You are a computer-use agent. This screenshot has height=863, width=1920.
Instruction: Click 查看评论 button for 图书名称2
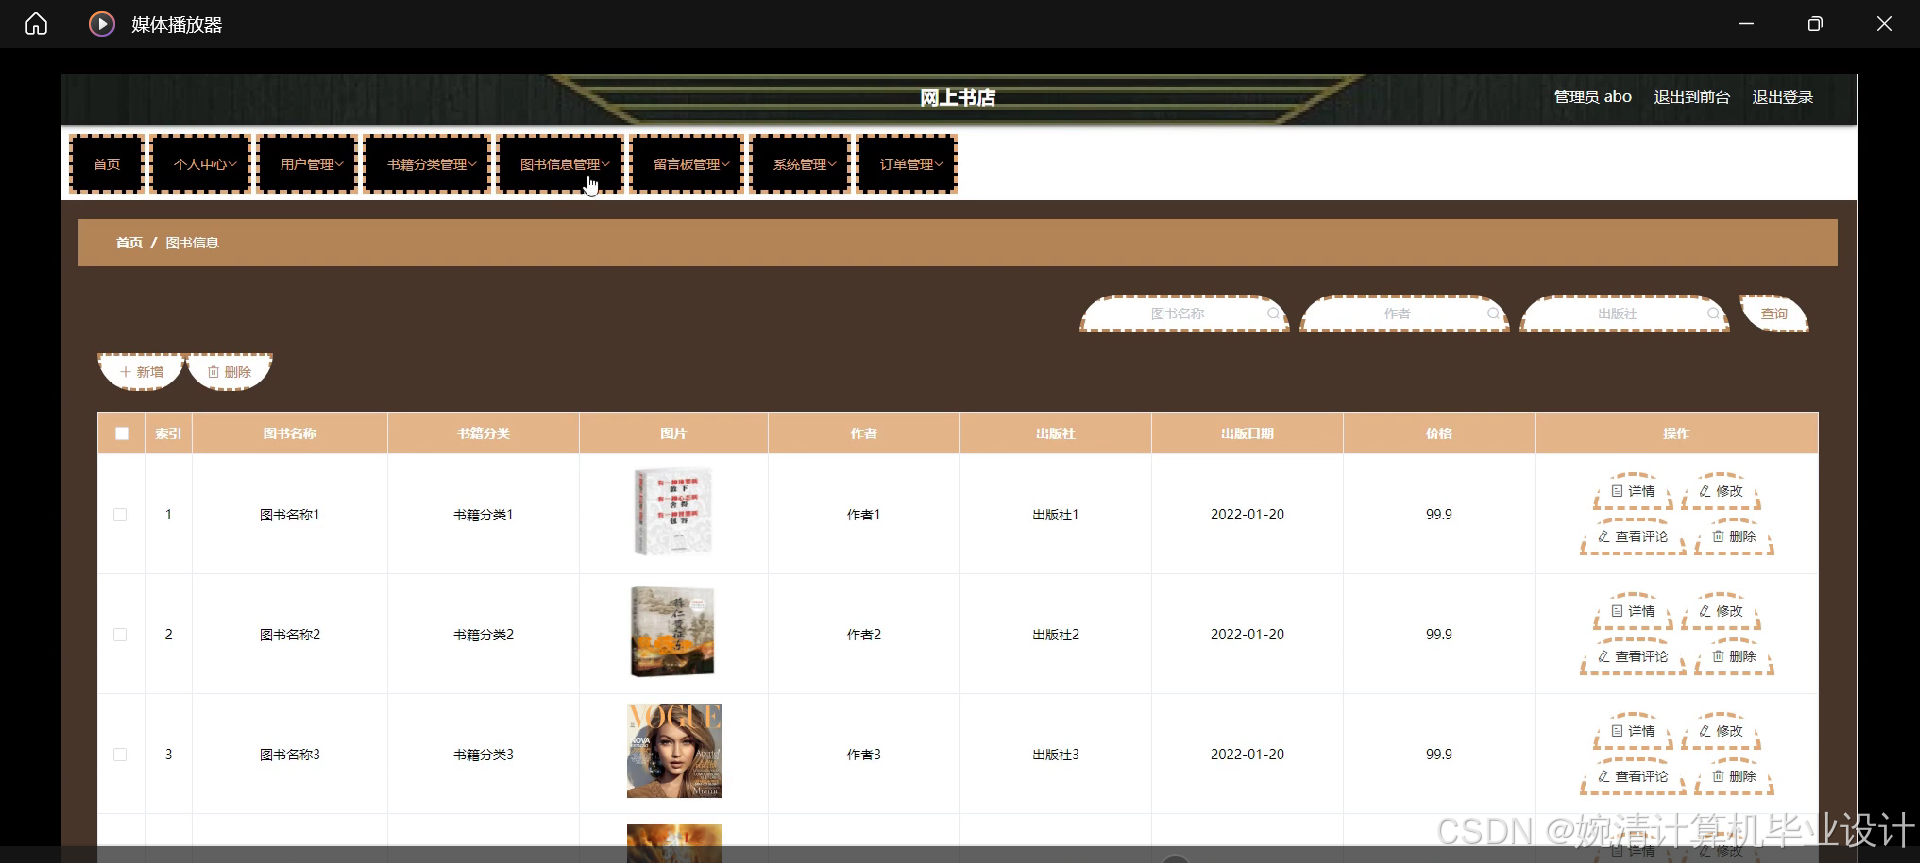[1633, 657]
